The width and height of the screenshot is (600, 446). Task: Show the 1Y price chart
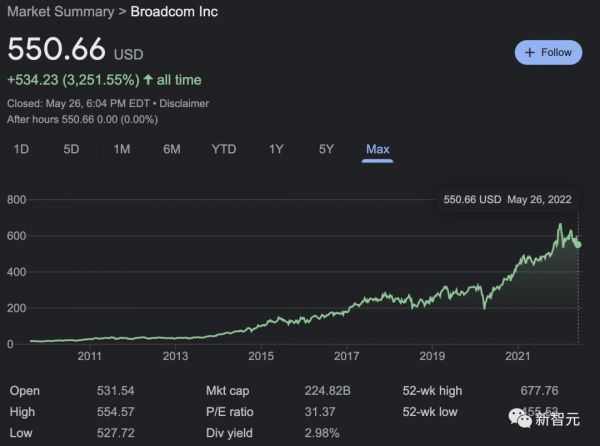[277, 149]
